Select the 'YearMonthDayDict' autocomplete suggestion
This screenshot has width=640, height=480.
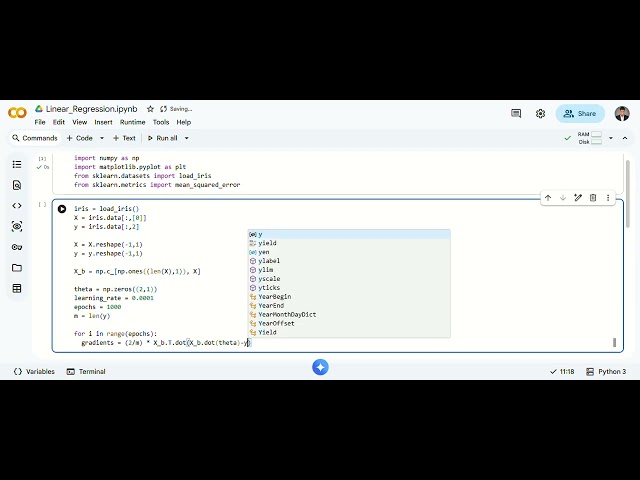pyautogui.click(x=349, y=315)
